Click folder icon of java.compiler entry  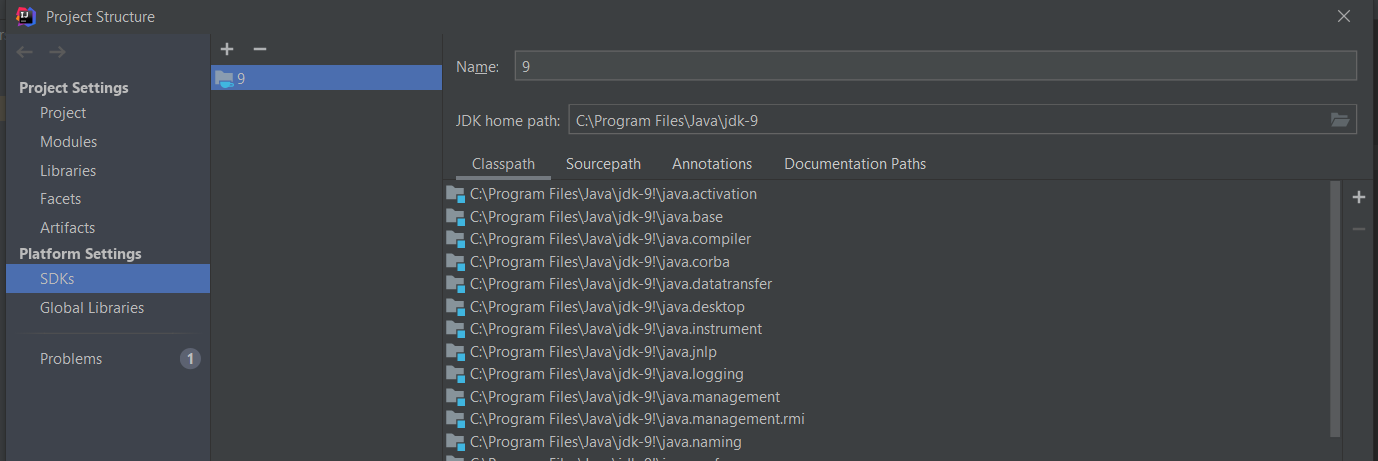tap(456, 239)
